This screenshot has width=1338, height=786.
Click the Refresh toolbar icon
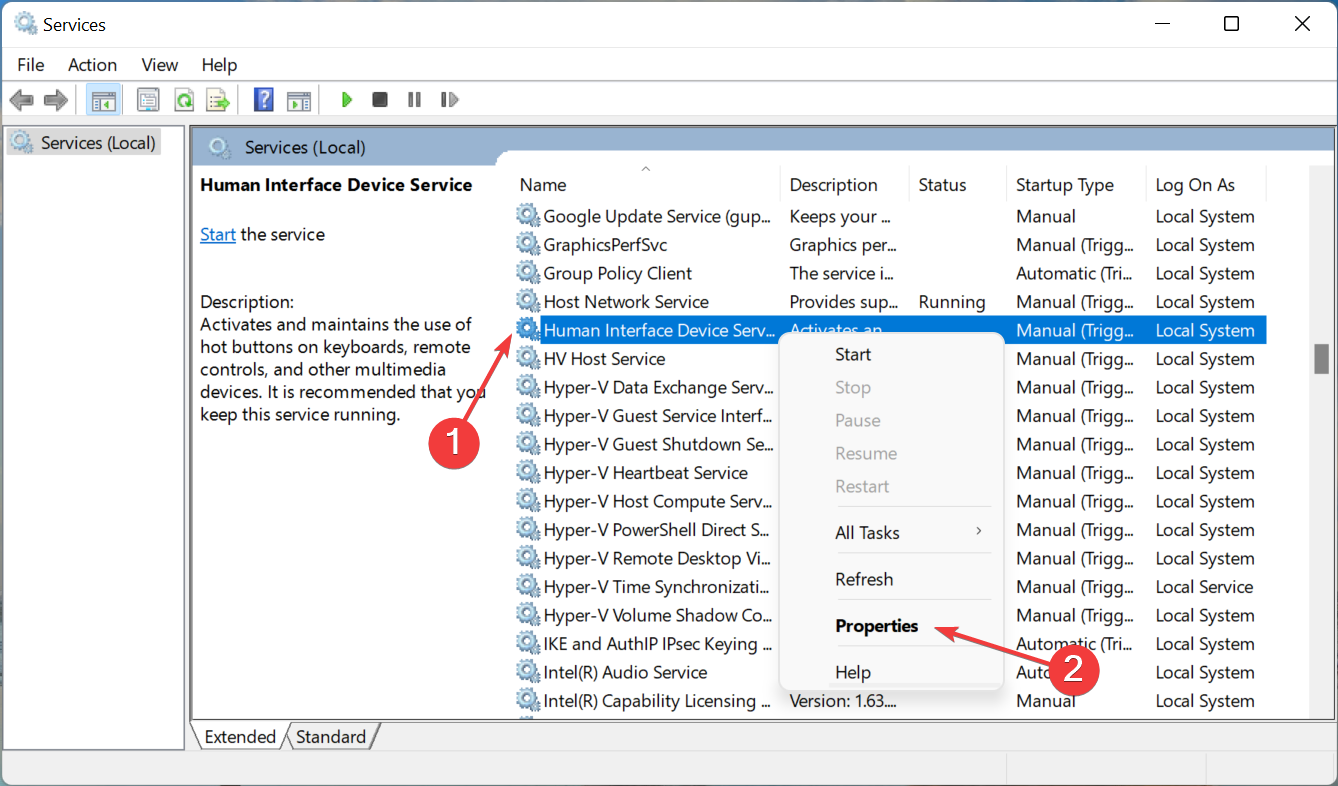coord(183,100)
